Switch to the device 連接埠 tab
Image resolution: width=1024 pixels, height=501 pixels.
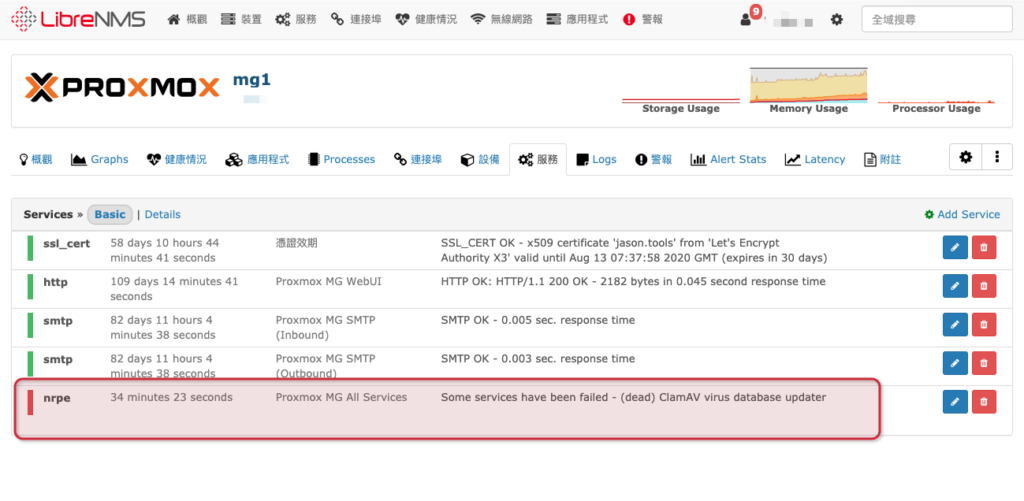[418, 159]
